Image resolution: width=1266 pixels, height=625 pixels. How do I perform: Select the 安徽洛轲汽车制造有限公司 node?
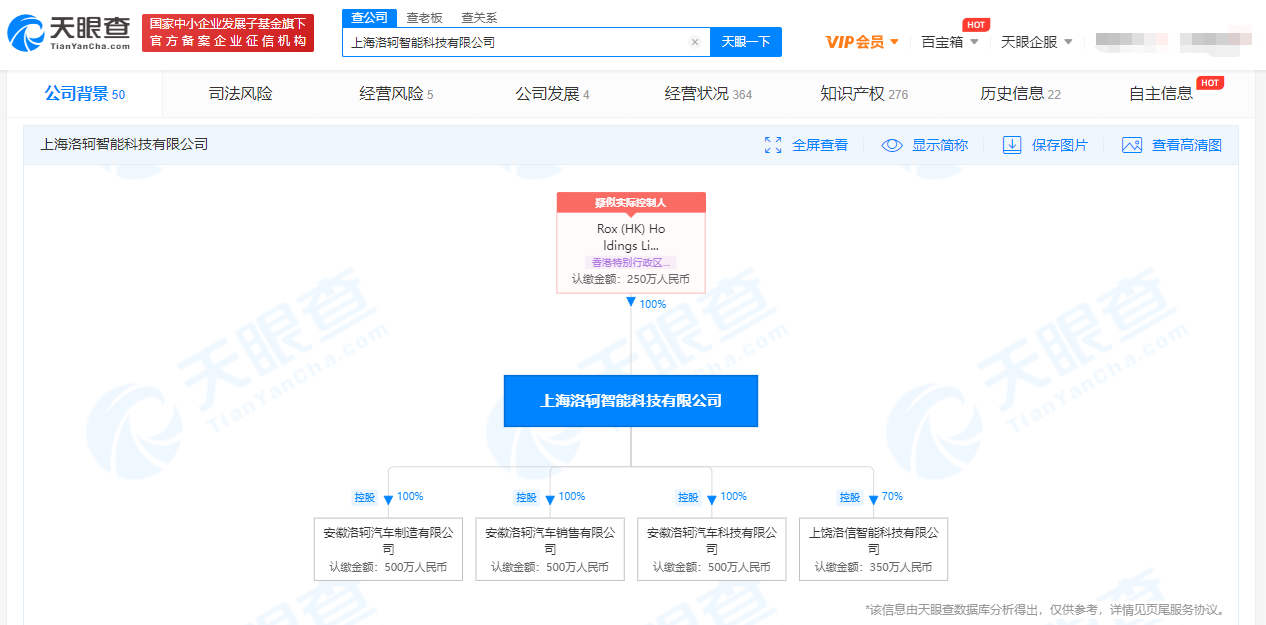pyautogui.click(x=388, y=549)
